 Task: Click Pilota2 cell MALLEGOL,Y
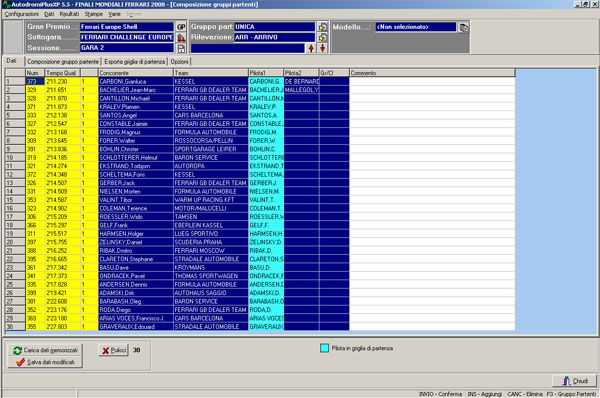pyautogui.click(x=301, y=90)
